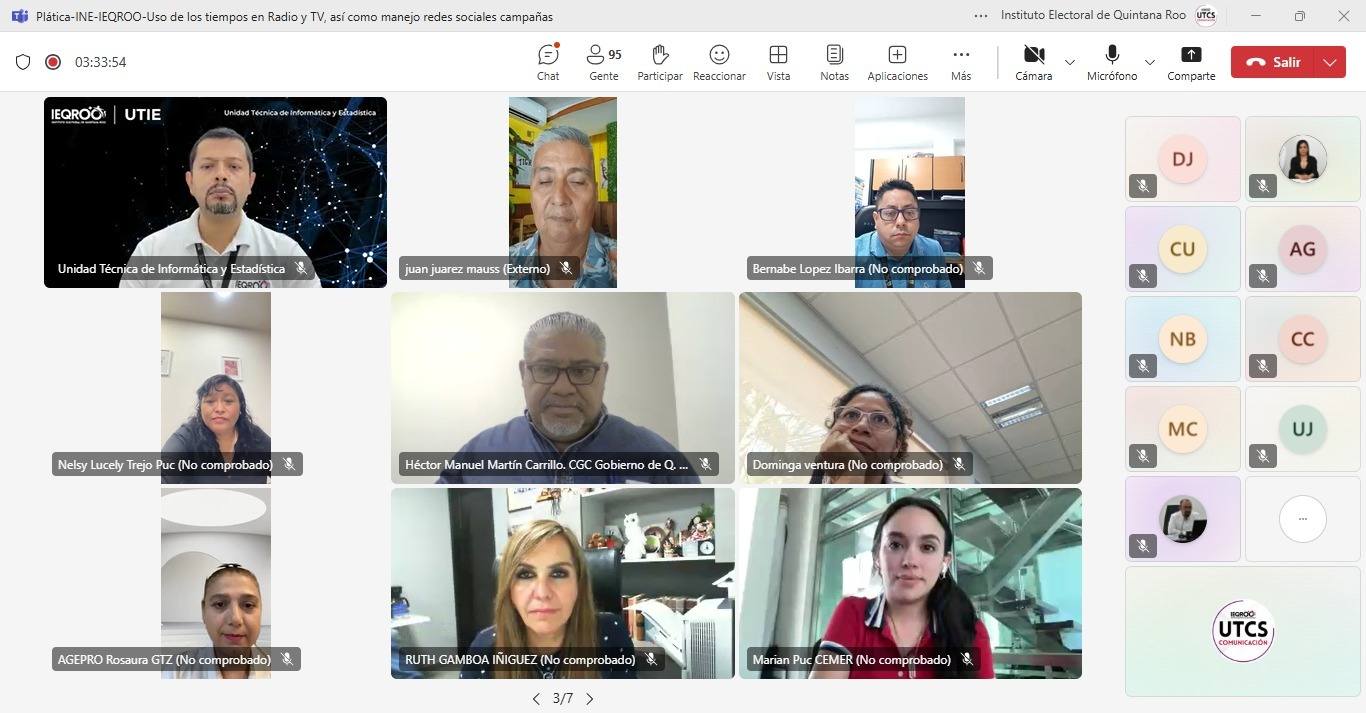The width and height of the screenshot is (1366, 713).
Task: Open the dropdown next to Salir
Action: click(1329, 62)
